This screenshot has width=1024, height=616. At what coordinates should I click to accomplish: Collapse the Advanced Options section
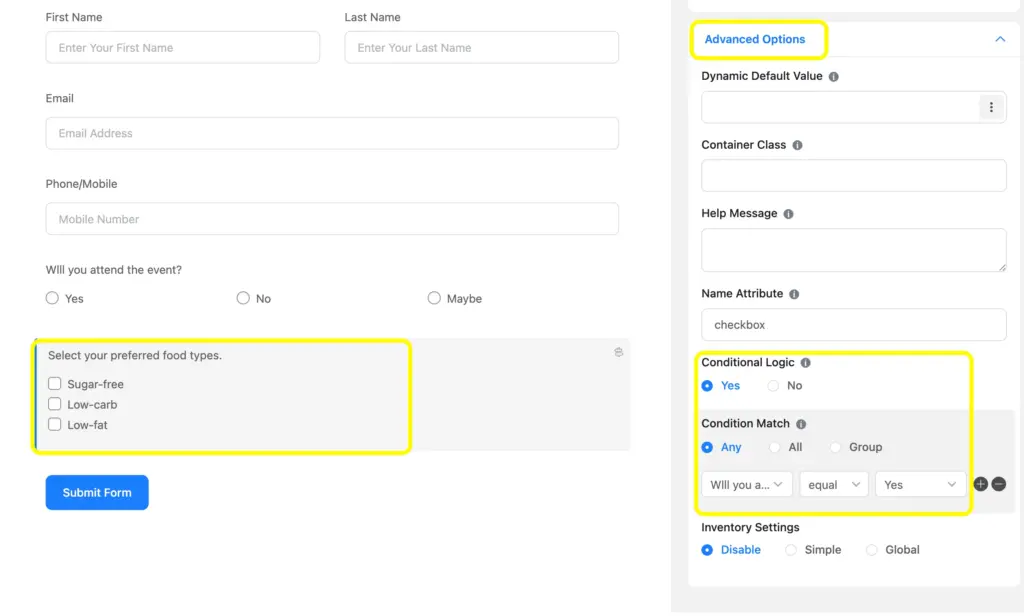pos(1000,39)
